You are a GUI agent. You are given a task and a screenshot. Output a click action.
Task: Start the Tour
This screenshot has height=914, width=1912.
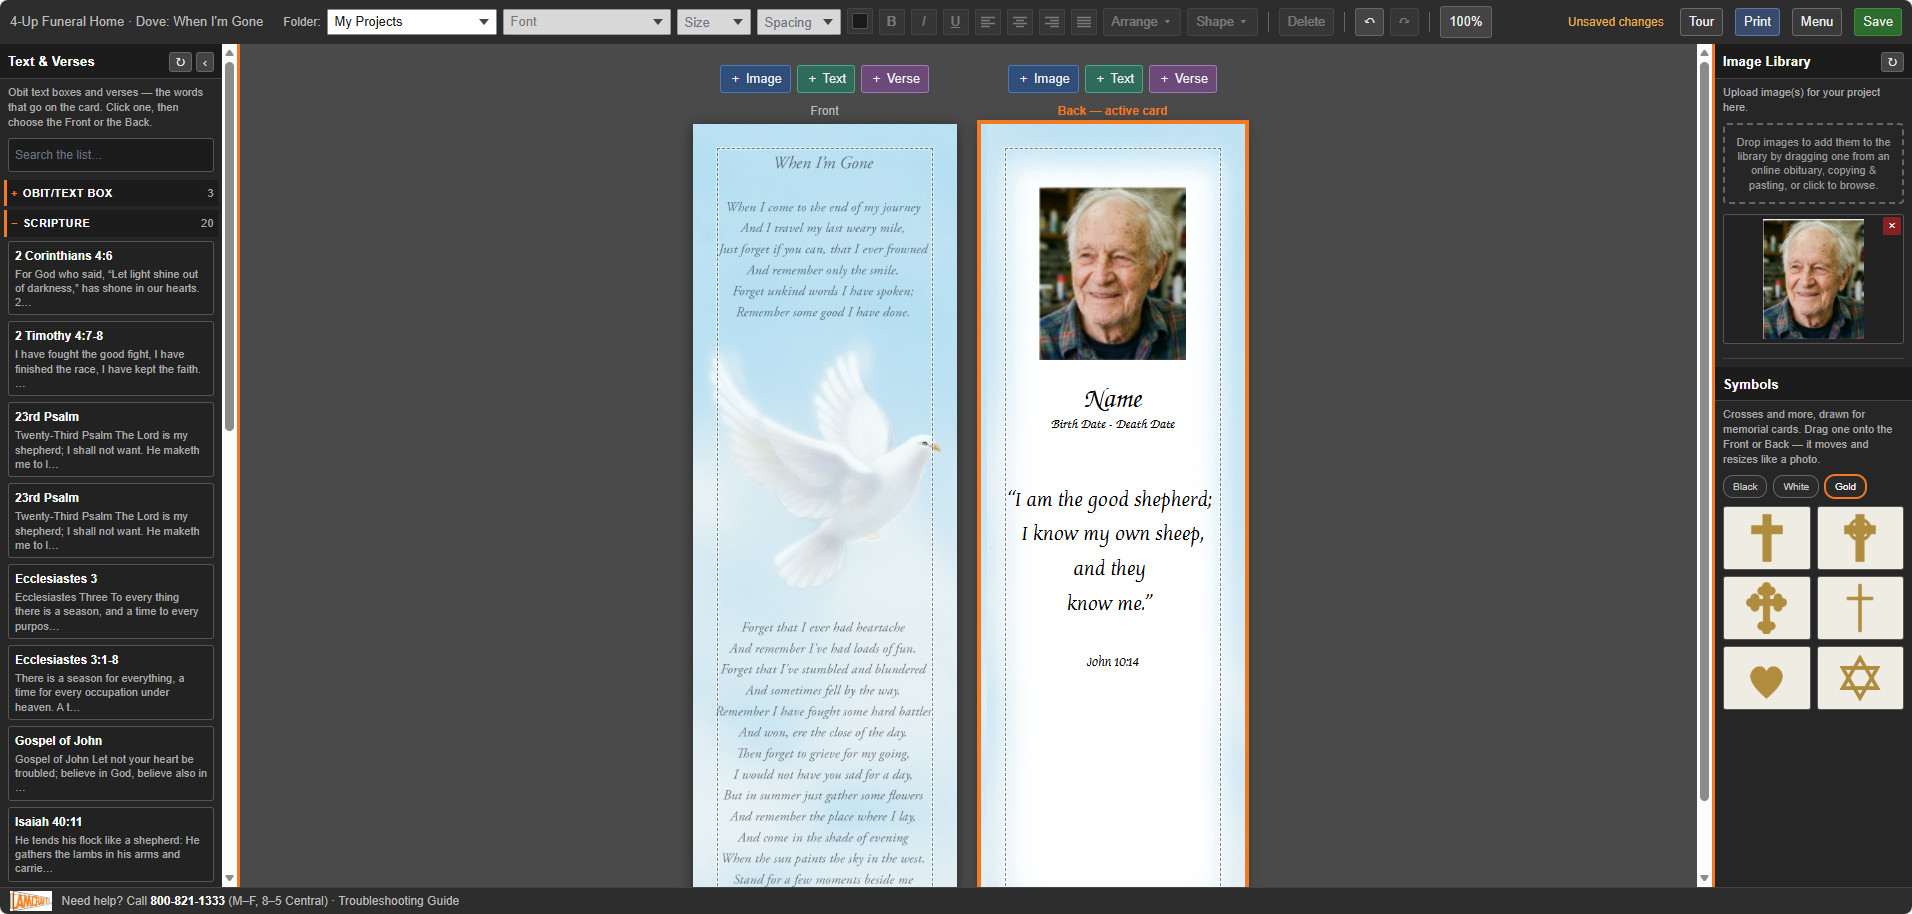(x=1701, y=21)
